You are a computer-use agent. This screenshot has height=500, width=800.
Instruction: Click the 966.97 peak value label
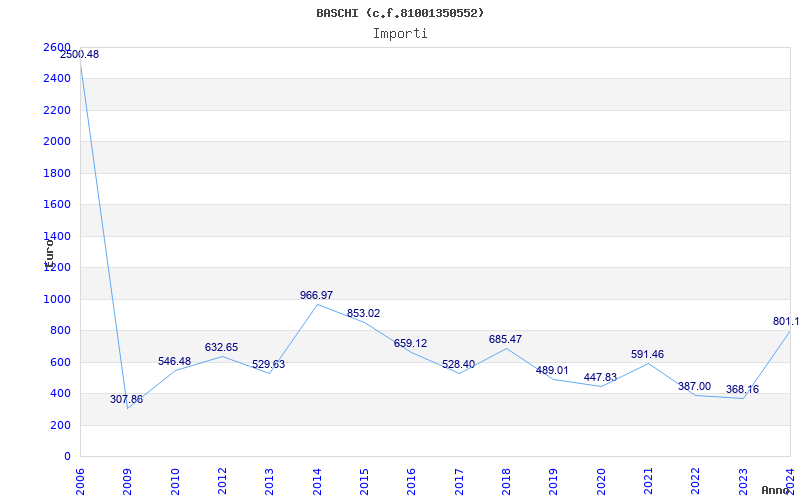tap(316, 295)
